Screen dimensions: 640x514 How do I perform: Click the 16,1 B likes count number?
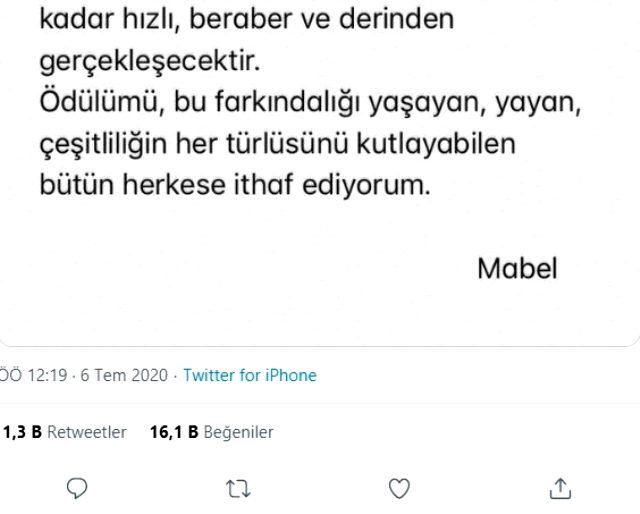[x=172, y=432]
